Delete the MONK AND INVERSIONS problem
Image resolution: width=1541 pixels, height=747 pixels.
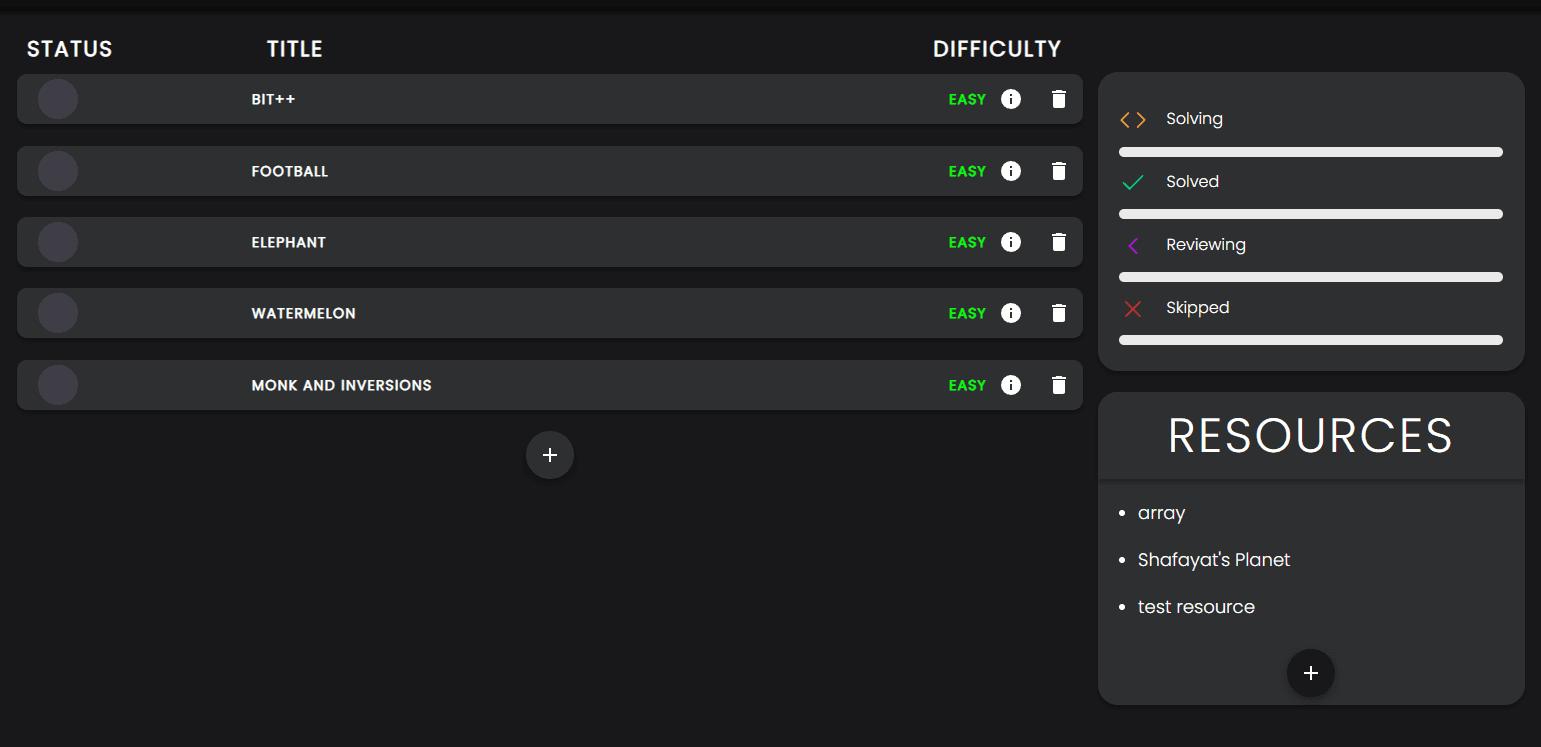click(x=1059, y=385)
